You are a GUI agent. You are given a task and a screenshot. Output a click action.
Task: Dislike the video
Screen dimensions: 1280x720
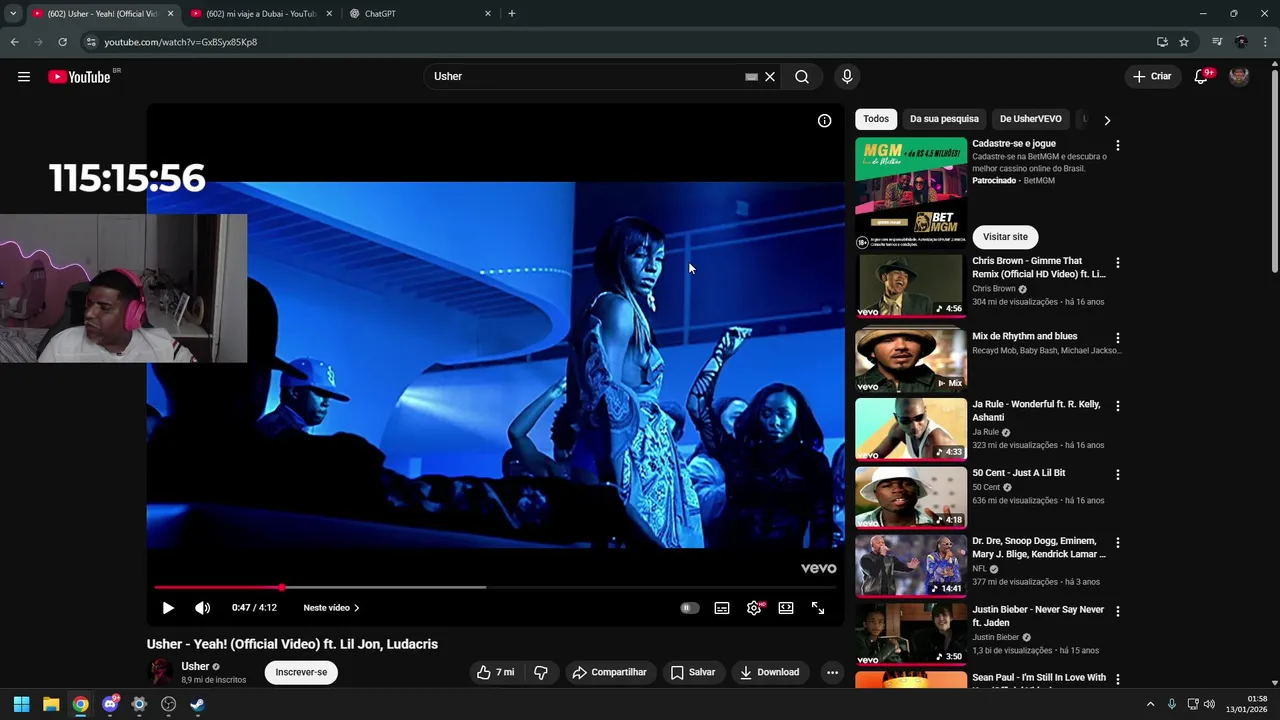pos(541,673)
